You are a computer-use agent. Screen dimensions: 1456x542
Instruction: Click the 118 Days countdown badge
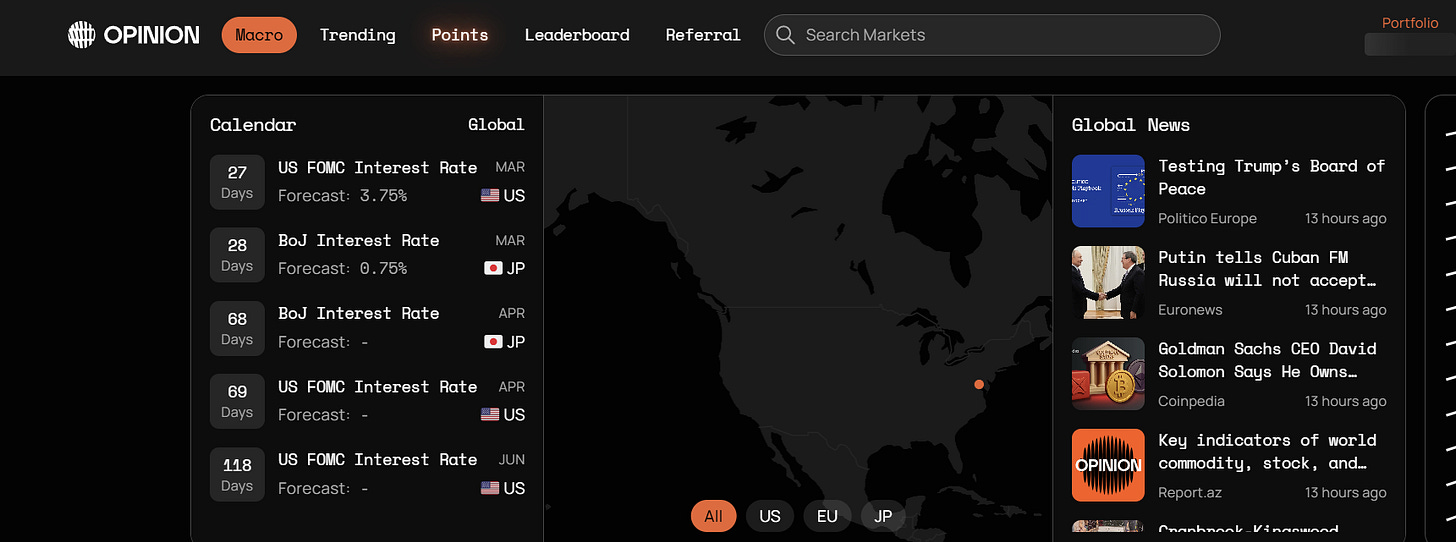point(237,474)
